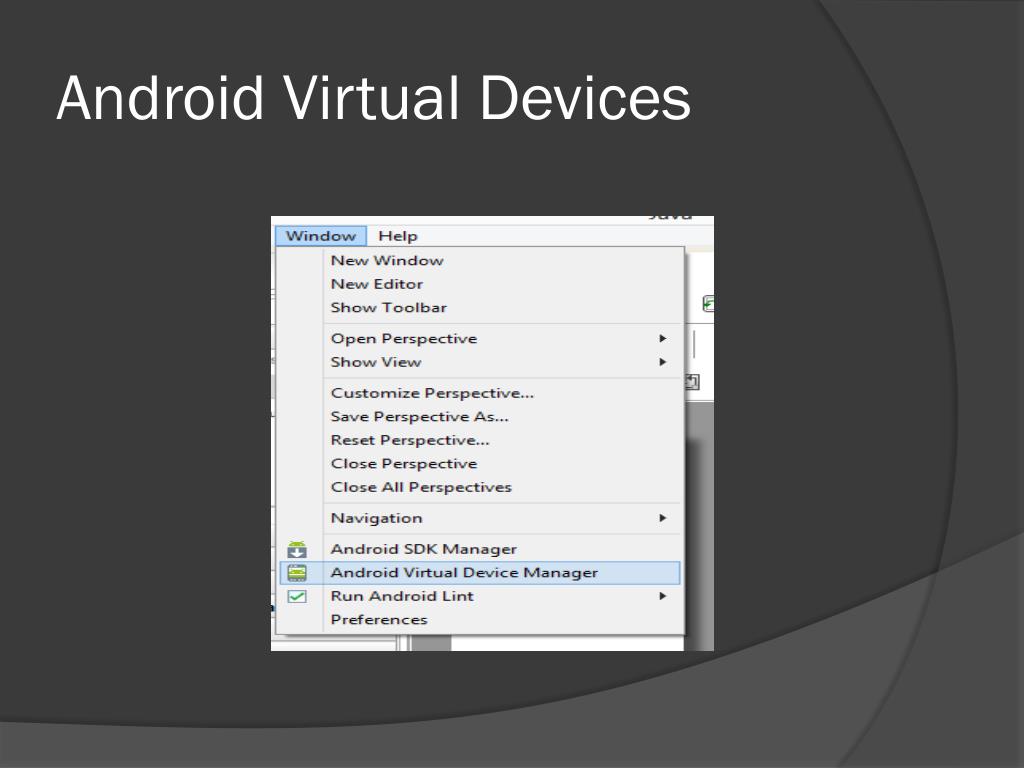Screen dimensions: 1024x768
Task: Click Reset Perspective... menu item
Action: click(x=481, y=440)
